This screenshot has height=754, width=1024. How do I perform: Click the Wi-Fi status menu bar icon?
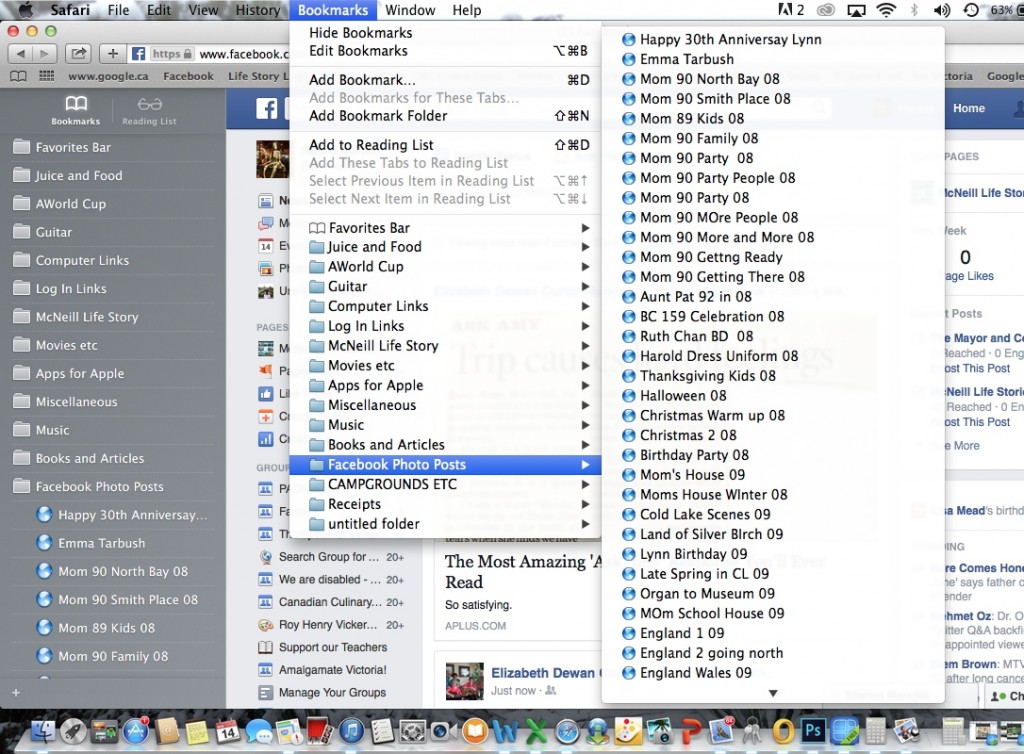(x=886, y=10)
